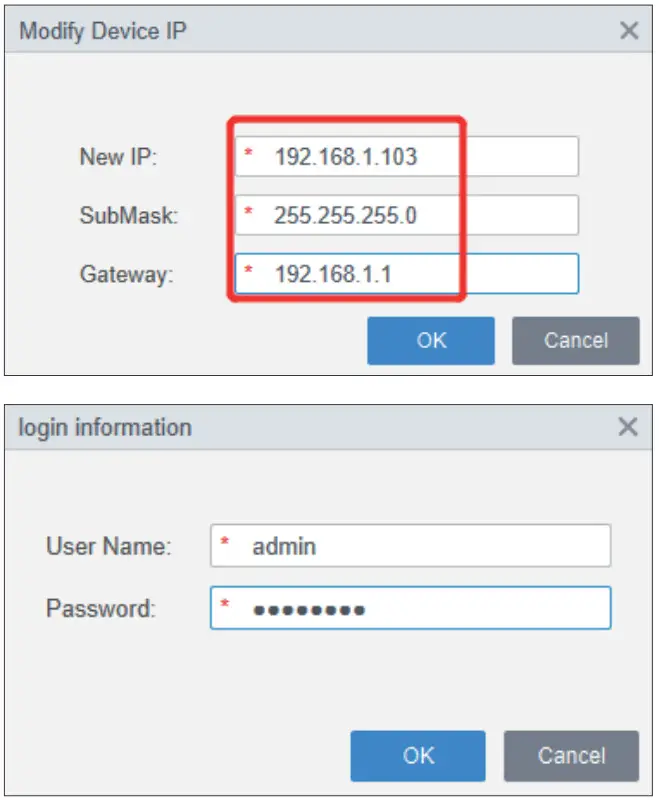This screenshot has height=800, width=659.
Task: Confirm with OK in Modify Device IP
Action: [431, 340]
